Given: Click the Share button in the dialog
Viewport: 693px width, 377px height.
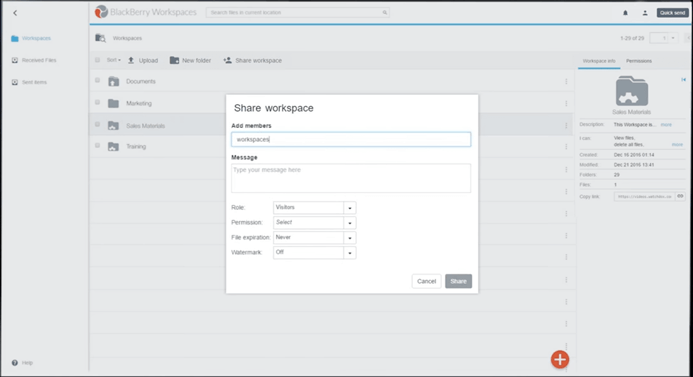Looking at the screenshot, I should [458, 281].
